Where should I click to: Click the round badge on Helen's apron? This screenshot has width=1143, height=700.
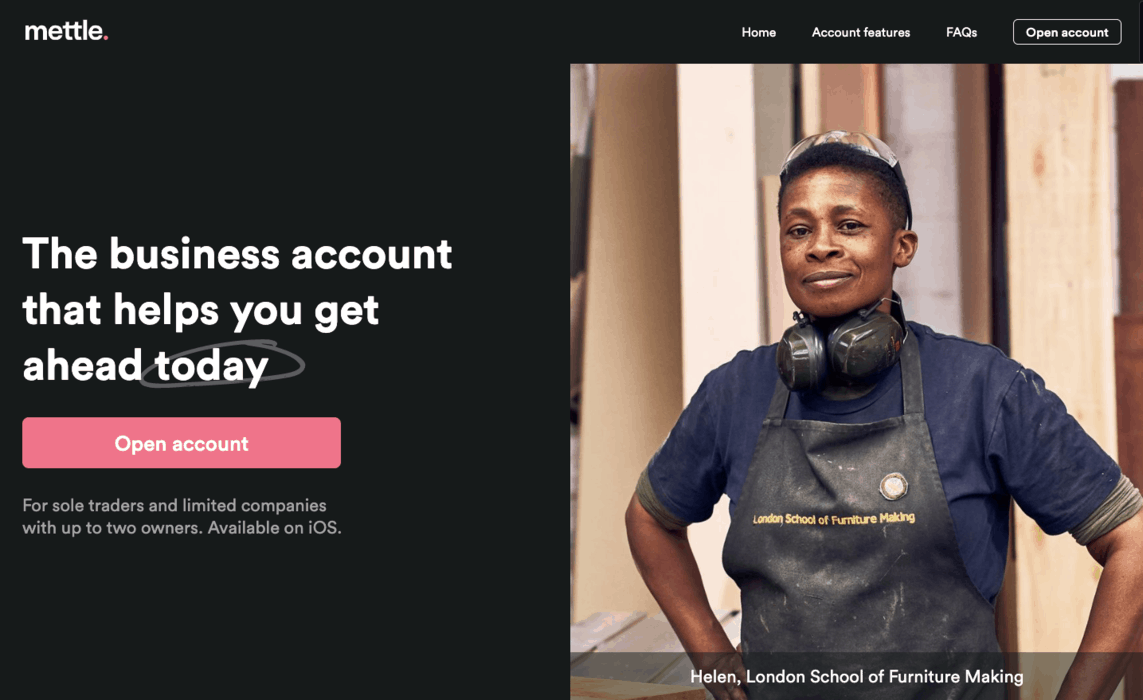pyautogui.click(x=893, y=485)
